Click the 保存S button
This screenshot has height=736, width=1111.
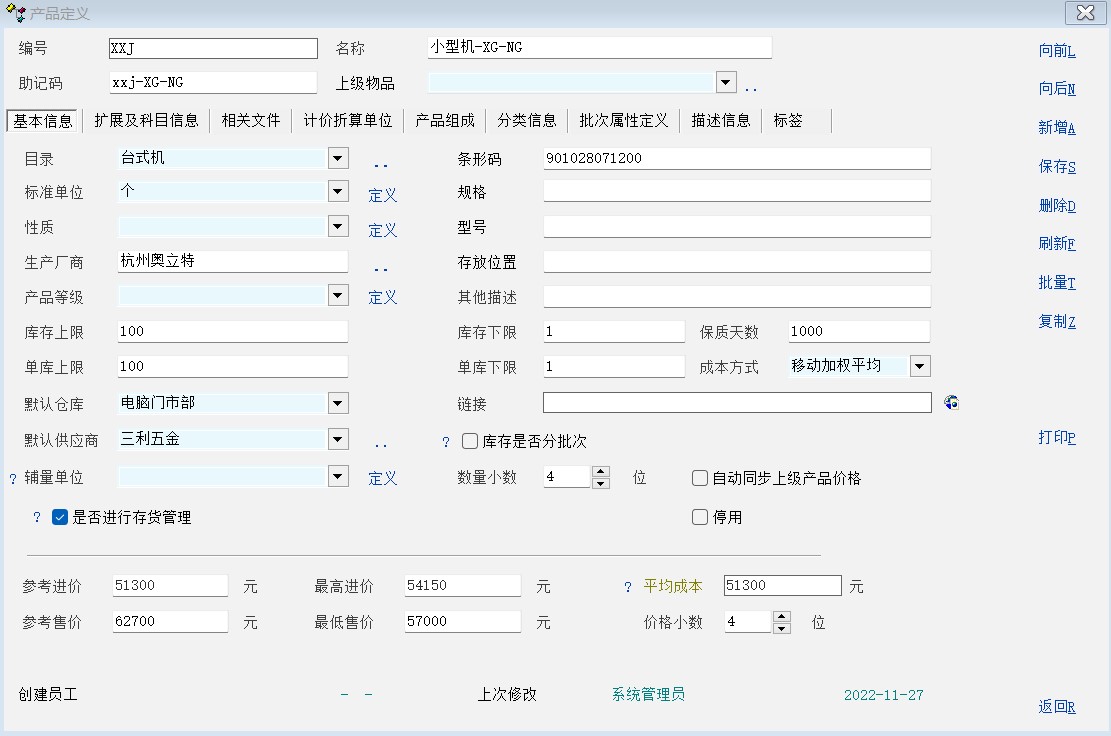click(1057, 167)
